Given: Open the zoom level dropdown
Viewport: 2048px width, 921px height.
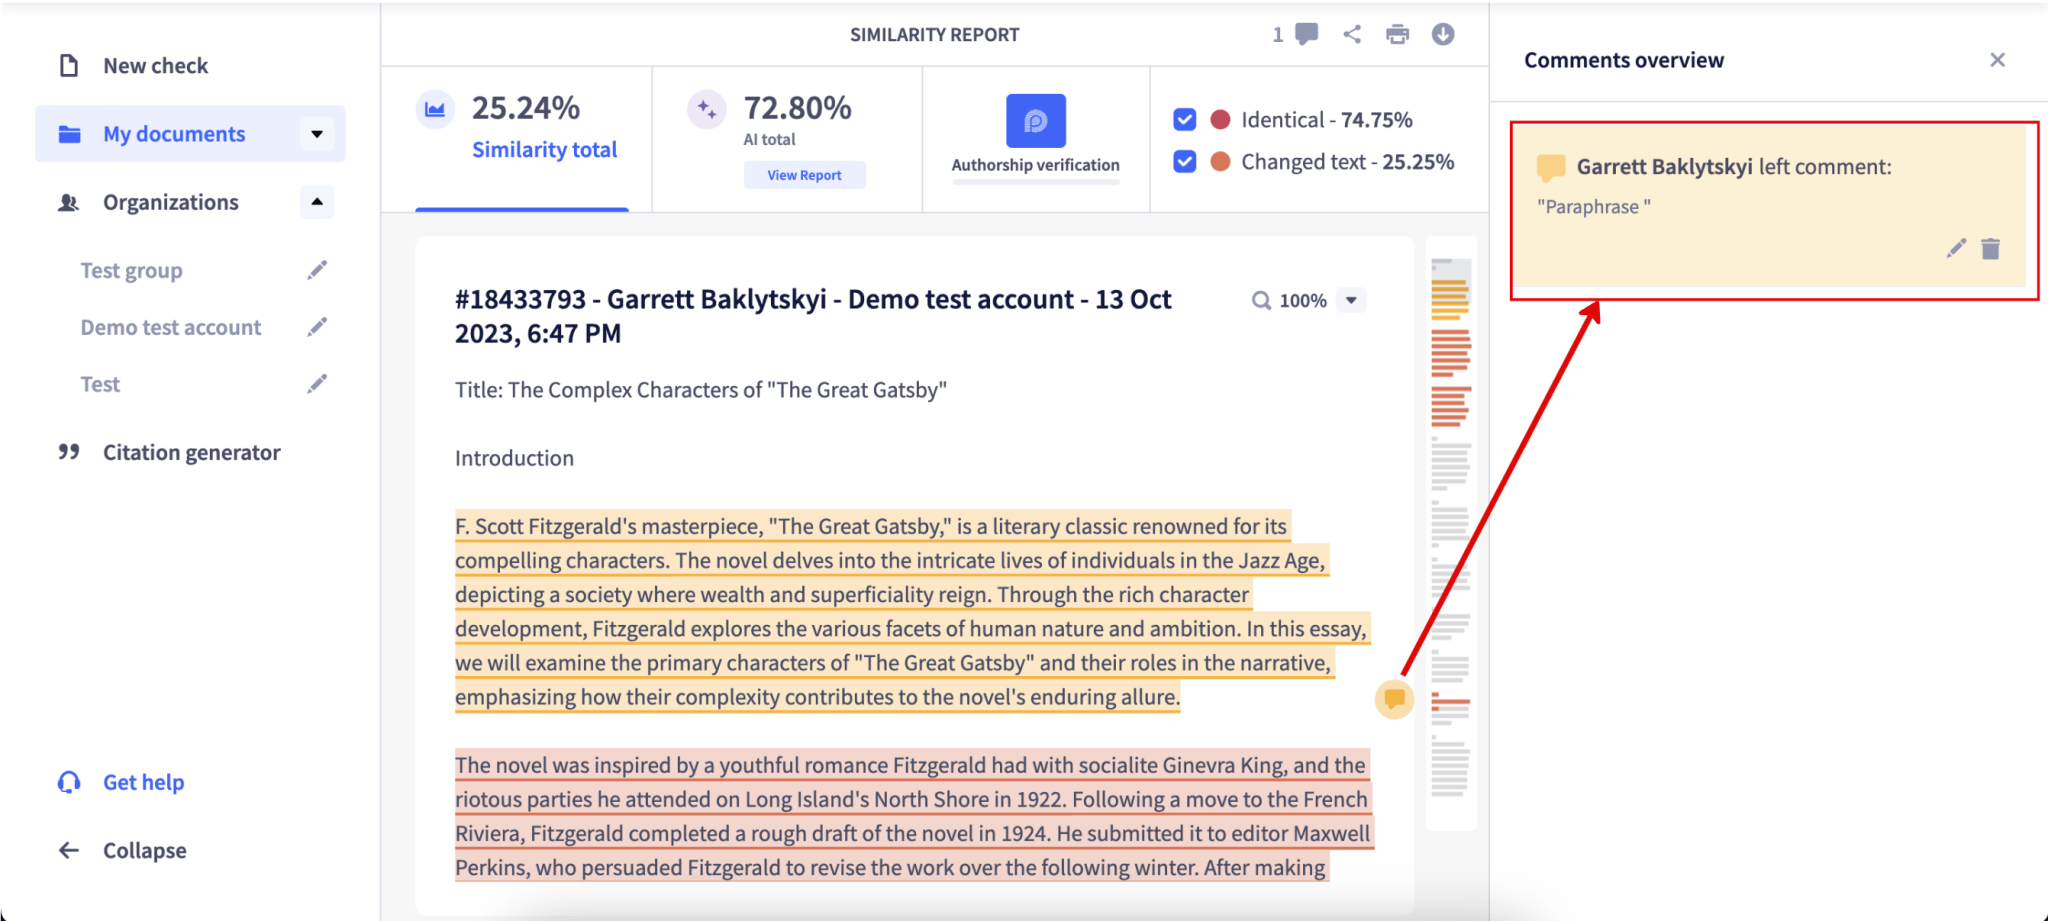Looking at the screenshot, I should pyautogui.click(x=1353, y=299).
